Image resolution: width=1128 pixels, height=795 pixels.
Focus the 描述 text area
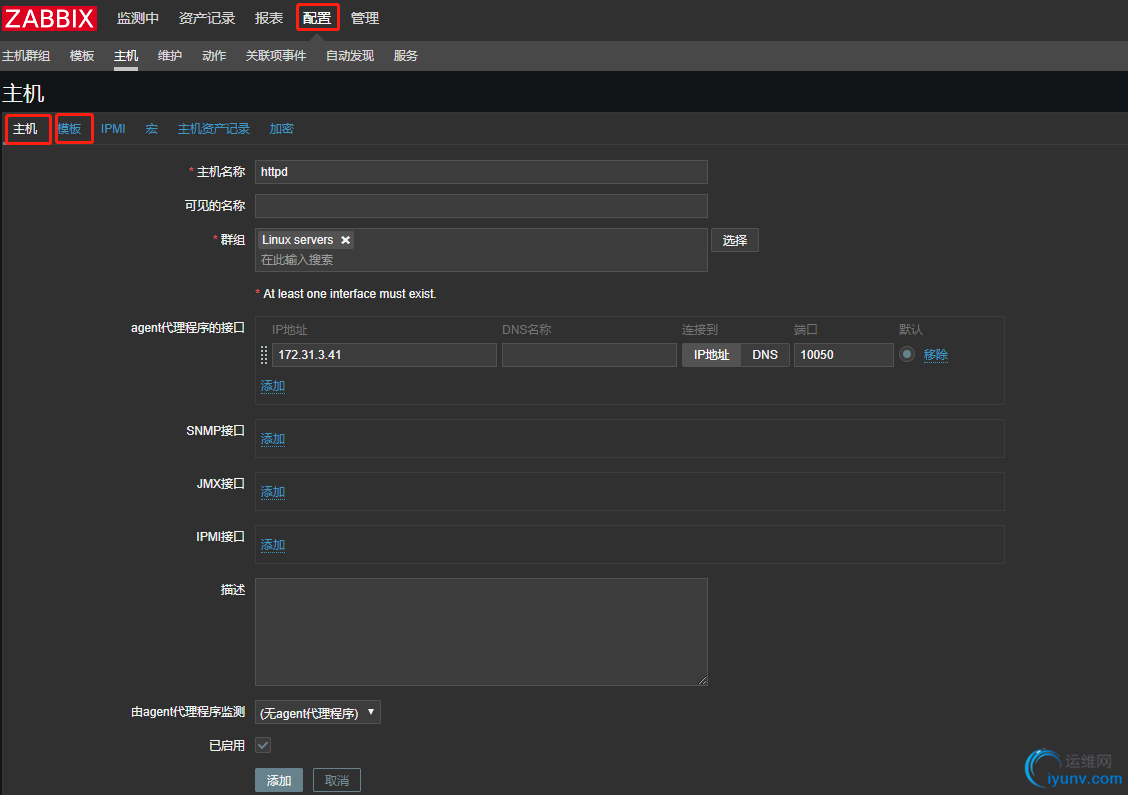(x=481, y=631)
